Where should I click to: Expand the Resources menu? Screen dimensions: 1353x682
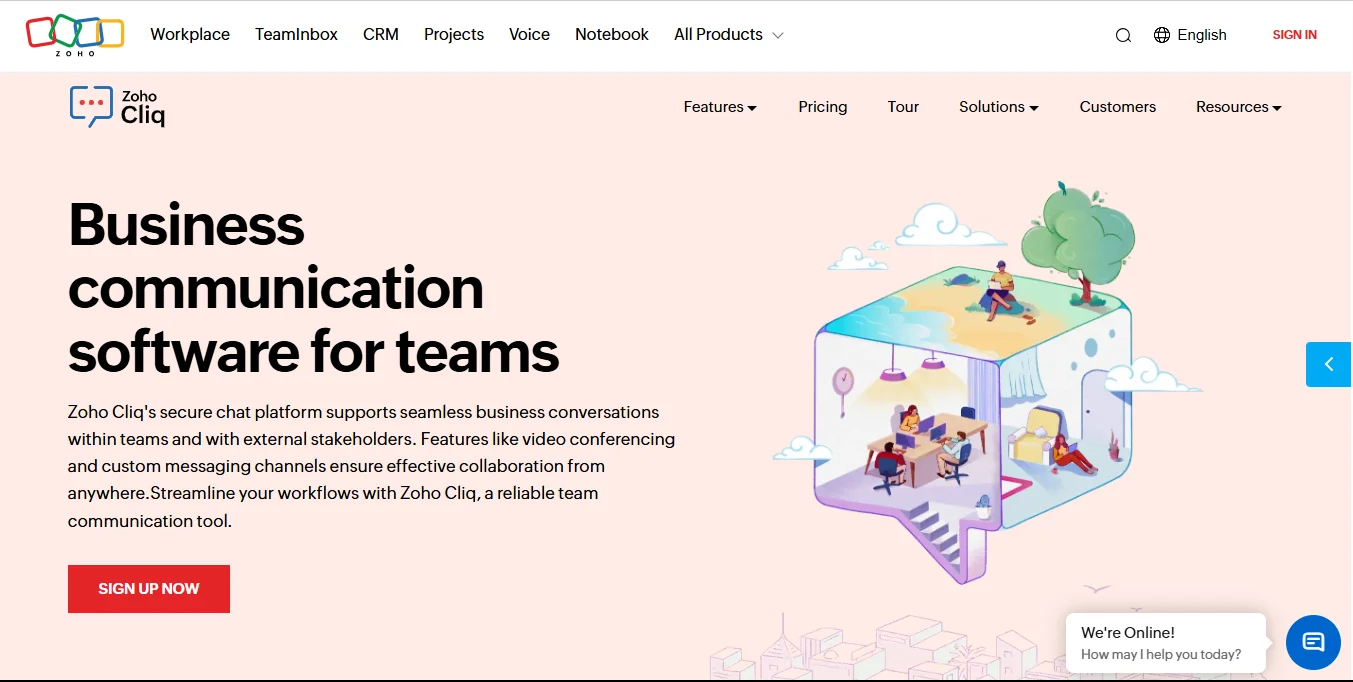pos(1238,107)
